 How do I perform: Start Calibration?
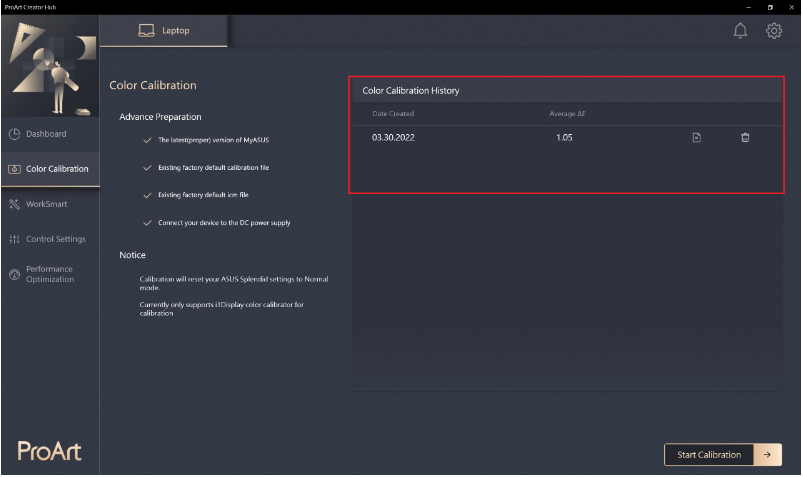[723, 454]
